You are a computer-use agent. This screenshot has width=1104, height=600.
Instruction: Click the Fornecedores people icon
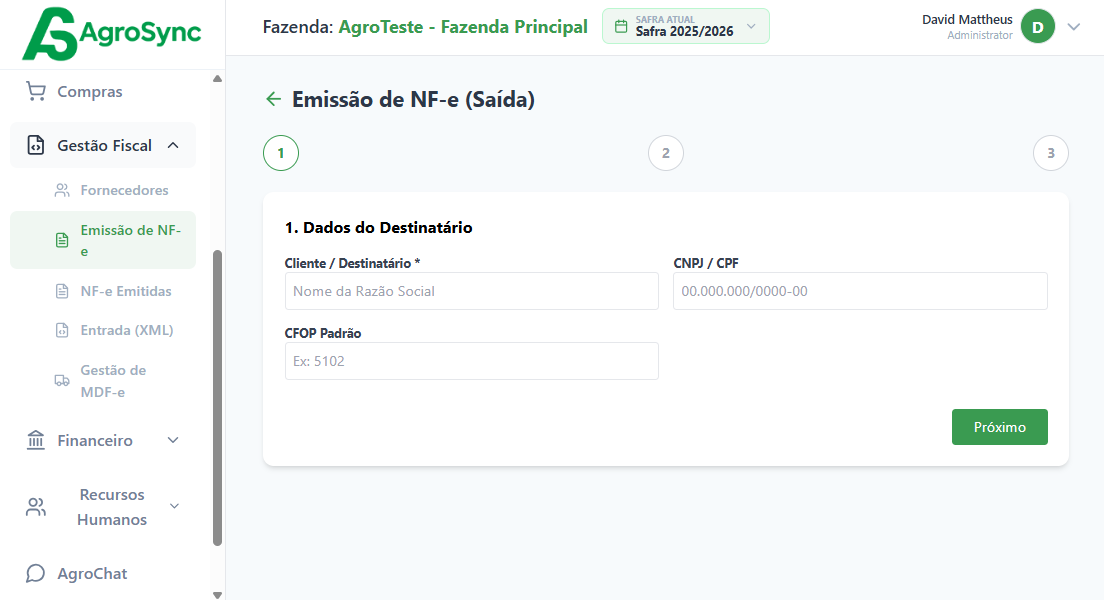click(x=61, y=189)
